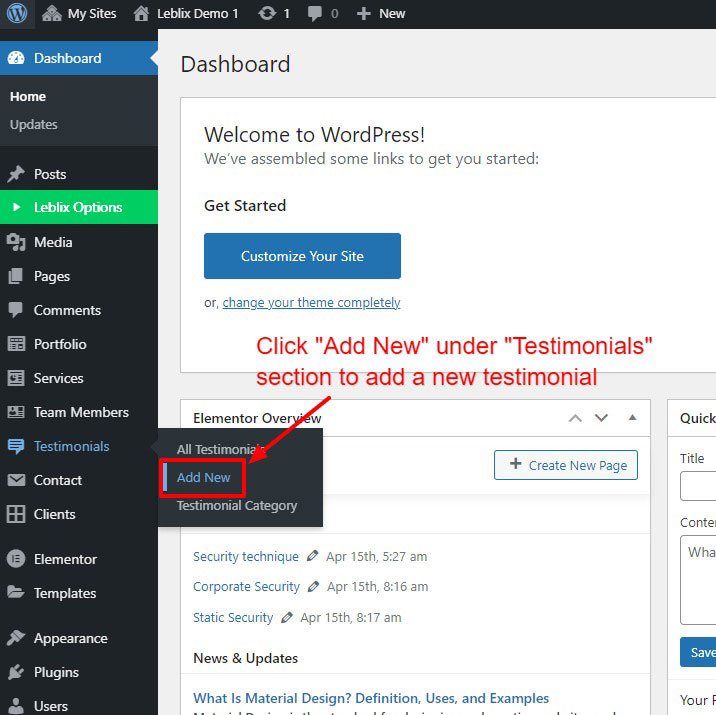Open the Plugins icon in sidebar
The width and height of the screenshot is (716, 715).
pos(16,672)
